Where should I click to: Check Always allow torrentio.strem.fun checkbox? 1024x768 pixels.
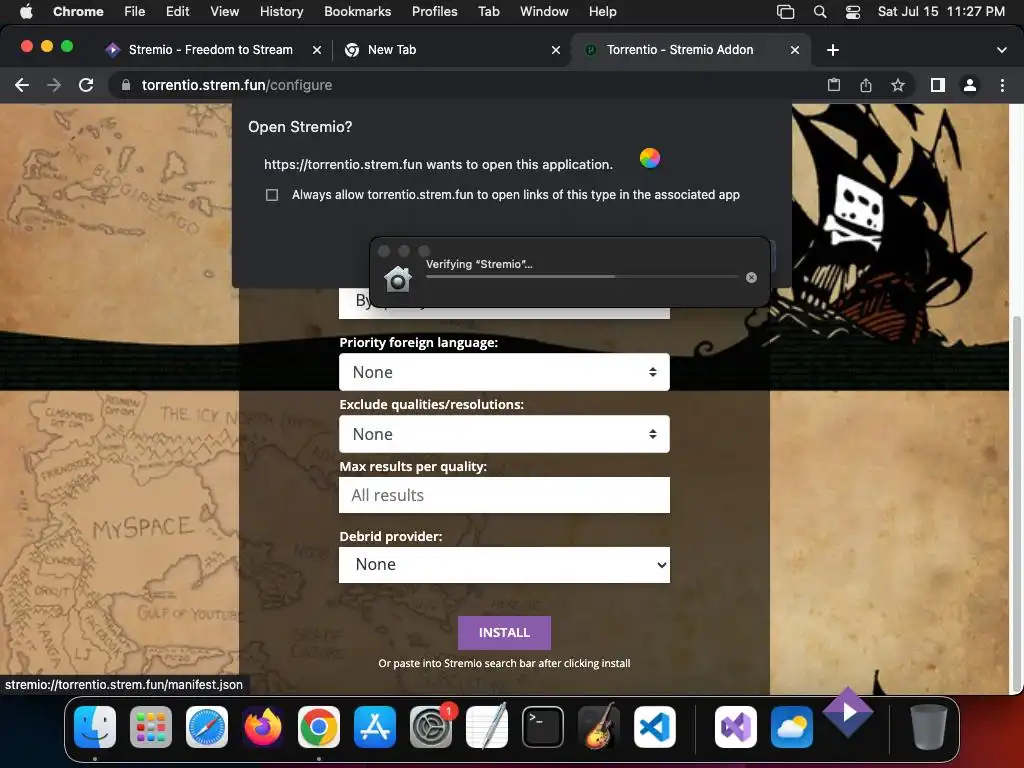tap(272, 195)
